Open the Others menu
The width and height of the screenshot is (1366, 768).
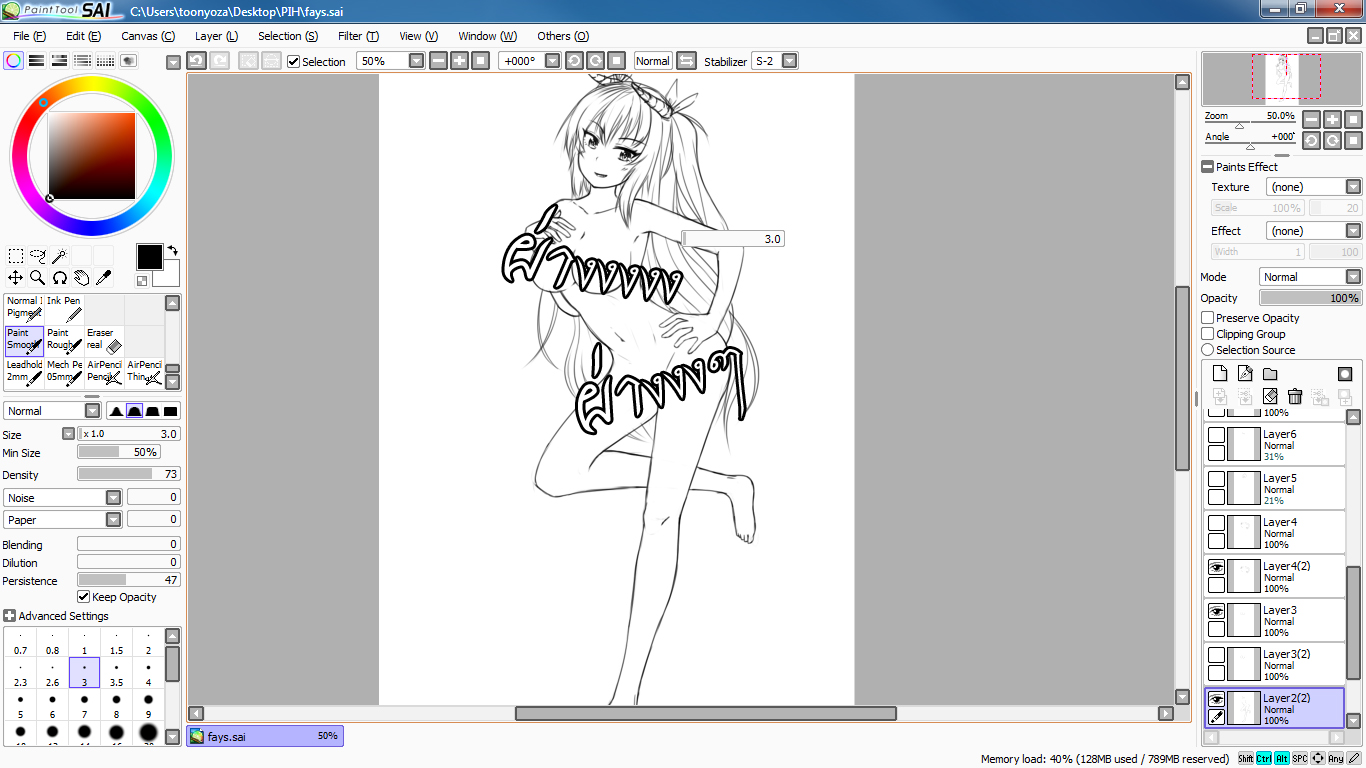562,36
